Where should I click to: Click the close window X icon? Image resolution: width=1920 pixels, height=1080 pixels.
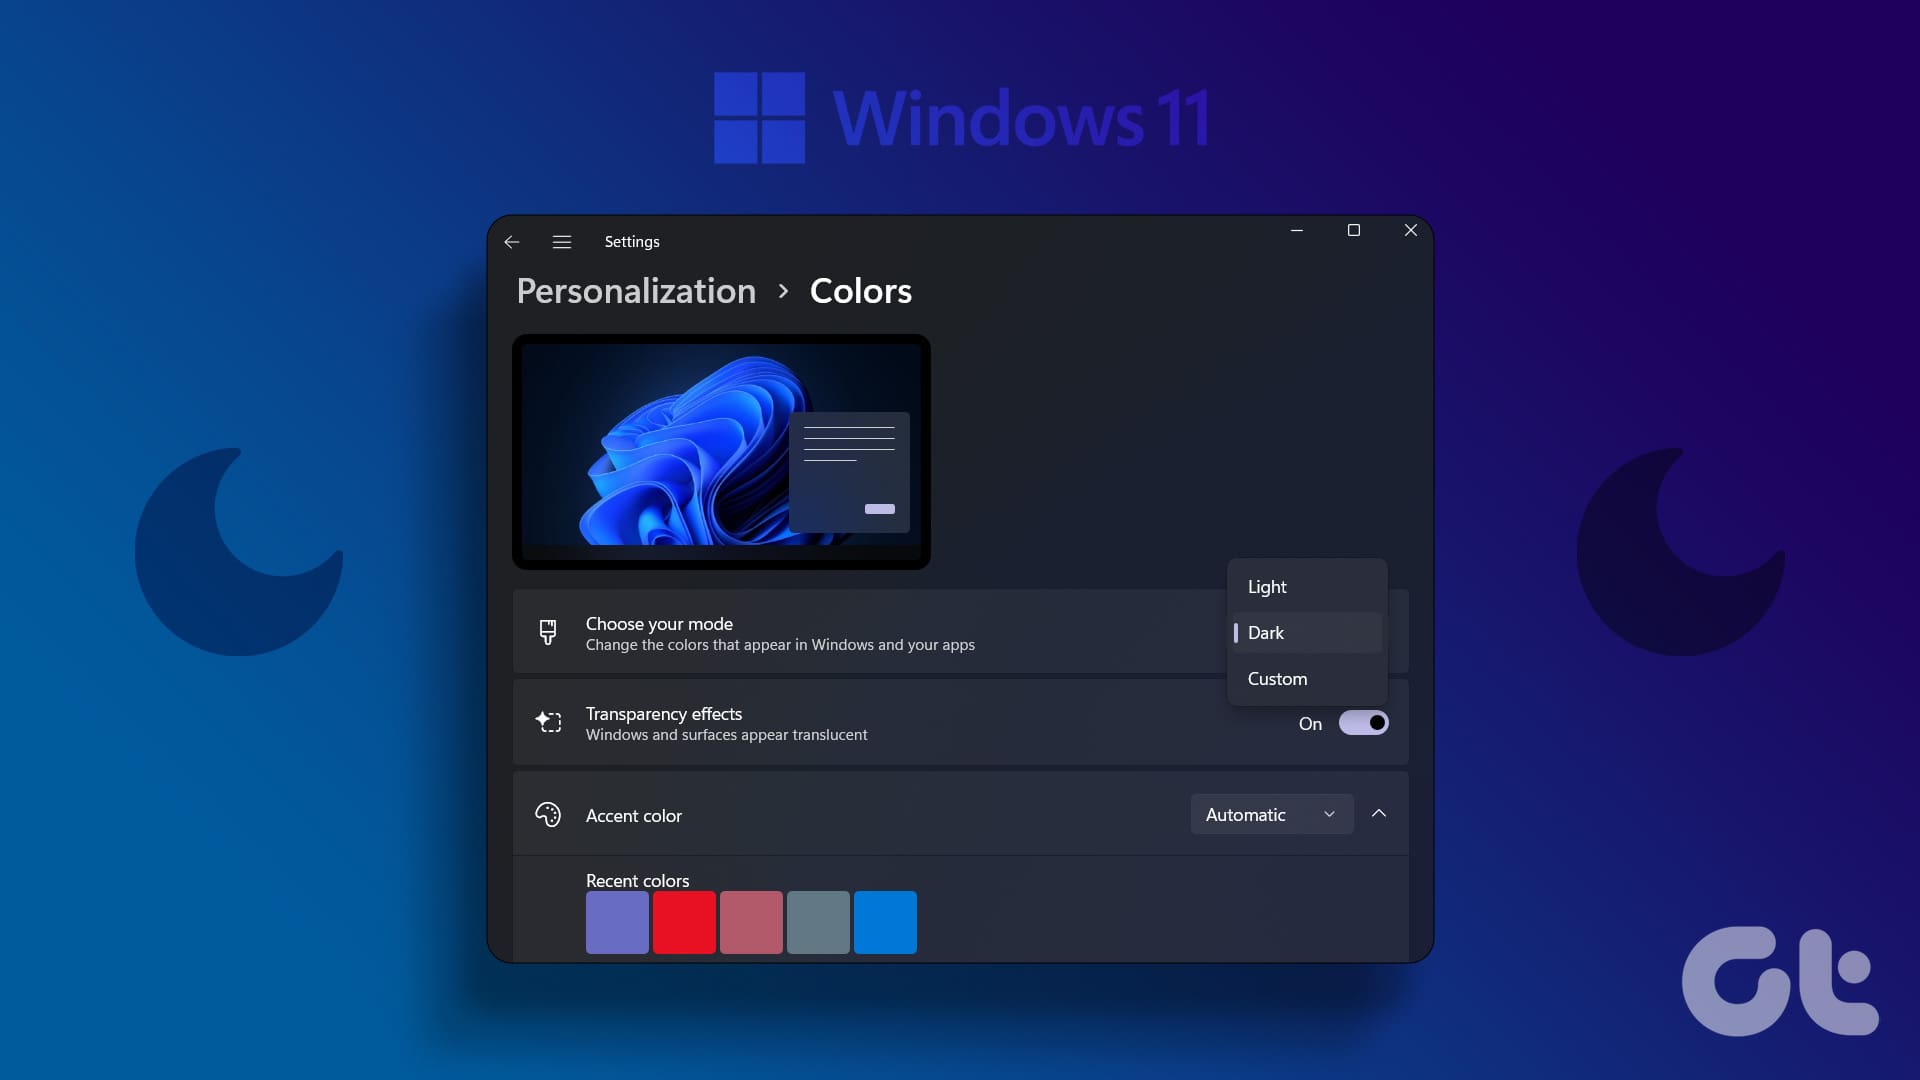[1410, 229]
